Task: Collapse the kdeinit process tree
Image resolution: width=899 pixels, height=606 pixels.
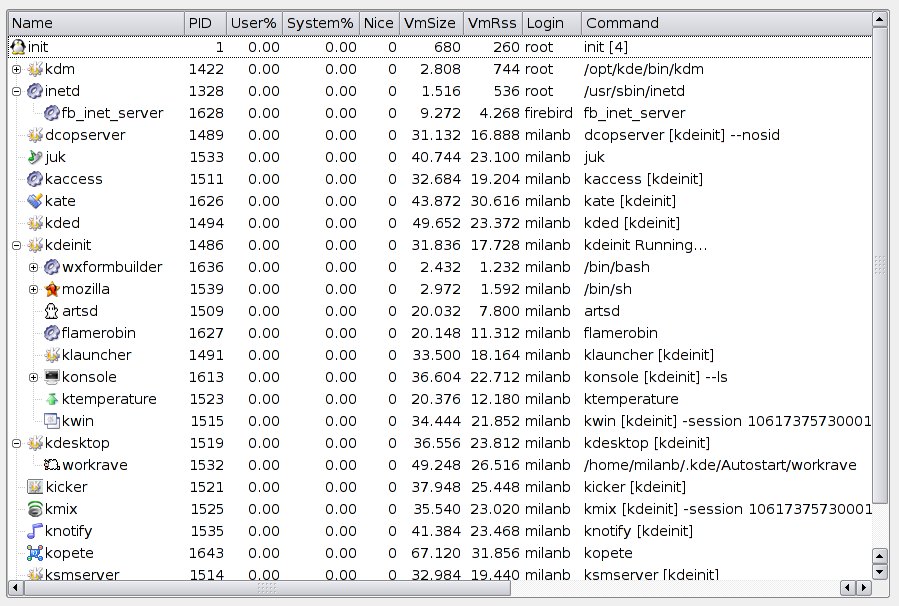Action: tap(16, 245)
